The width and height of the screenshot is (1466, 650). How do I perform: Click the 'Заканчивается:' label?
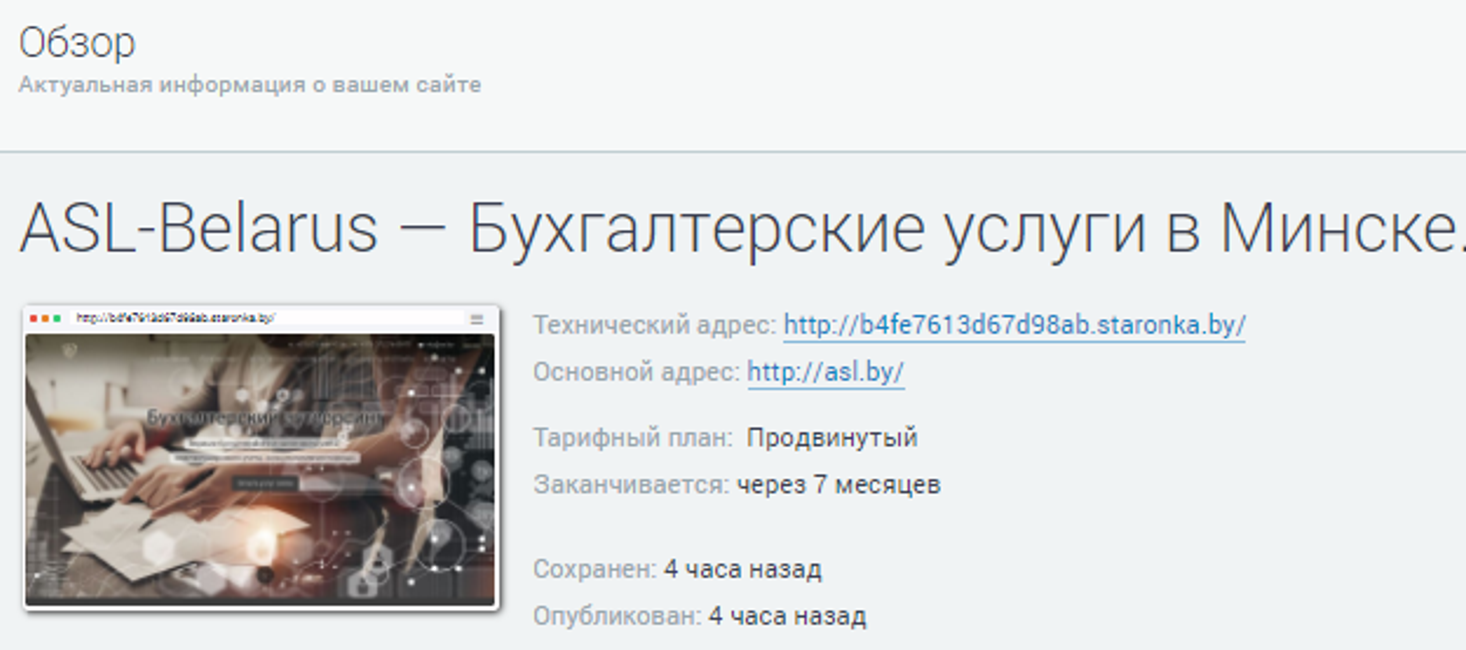click(631, 485)
